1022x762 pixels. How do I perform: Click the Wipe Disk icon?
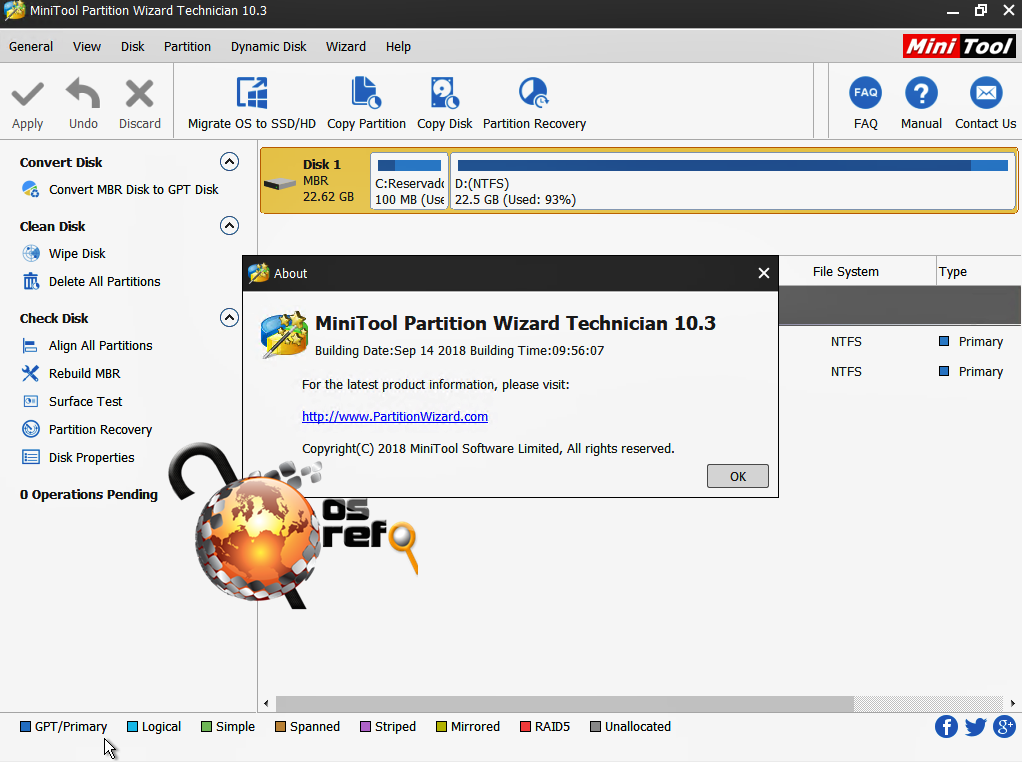pos(31,253)
